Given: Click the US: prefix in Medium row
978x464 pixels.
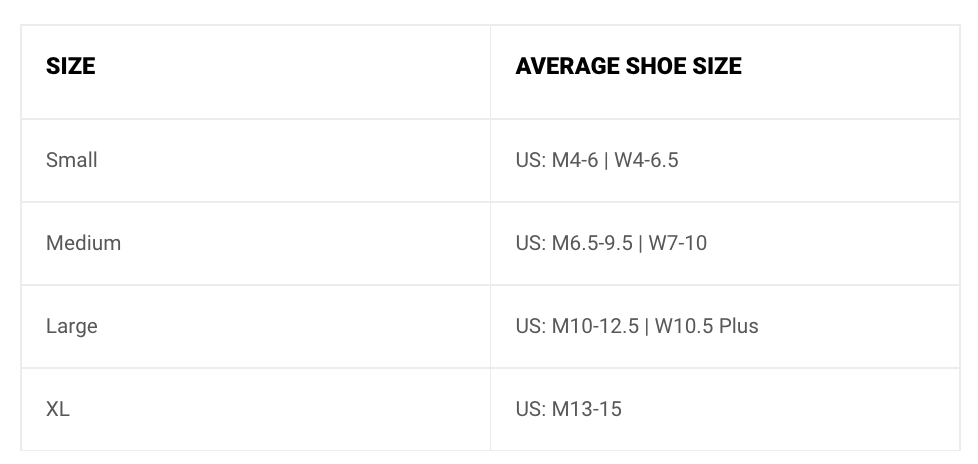Looking at the screenshot, I should [x=531, y=243].
